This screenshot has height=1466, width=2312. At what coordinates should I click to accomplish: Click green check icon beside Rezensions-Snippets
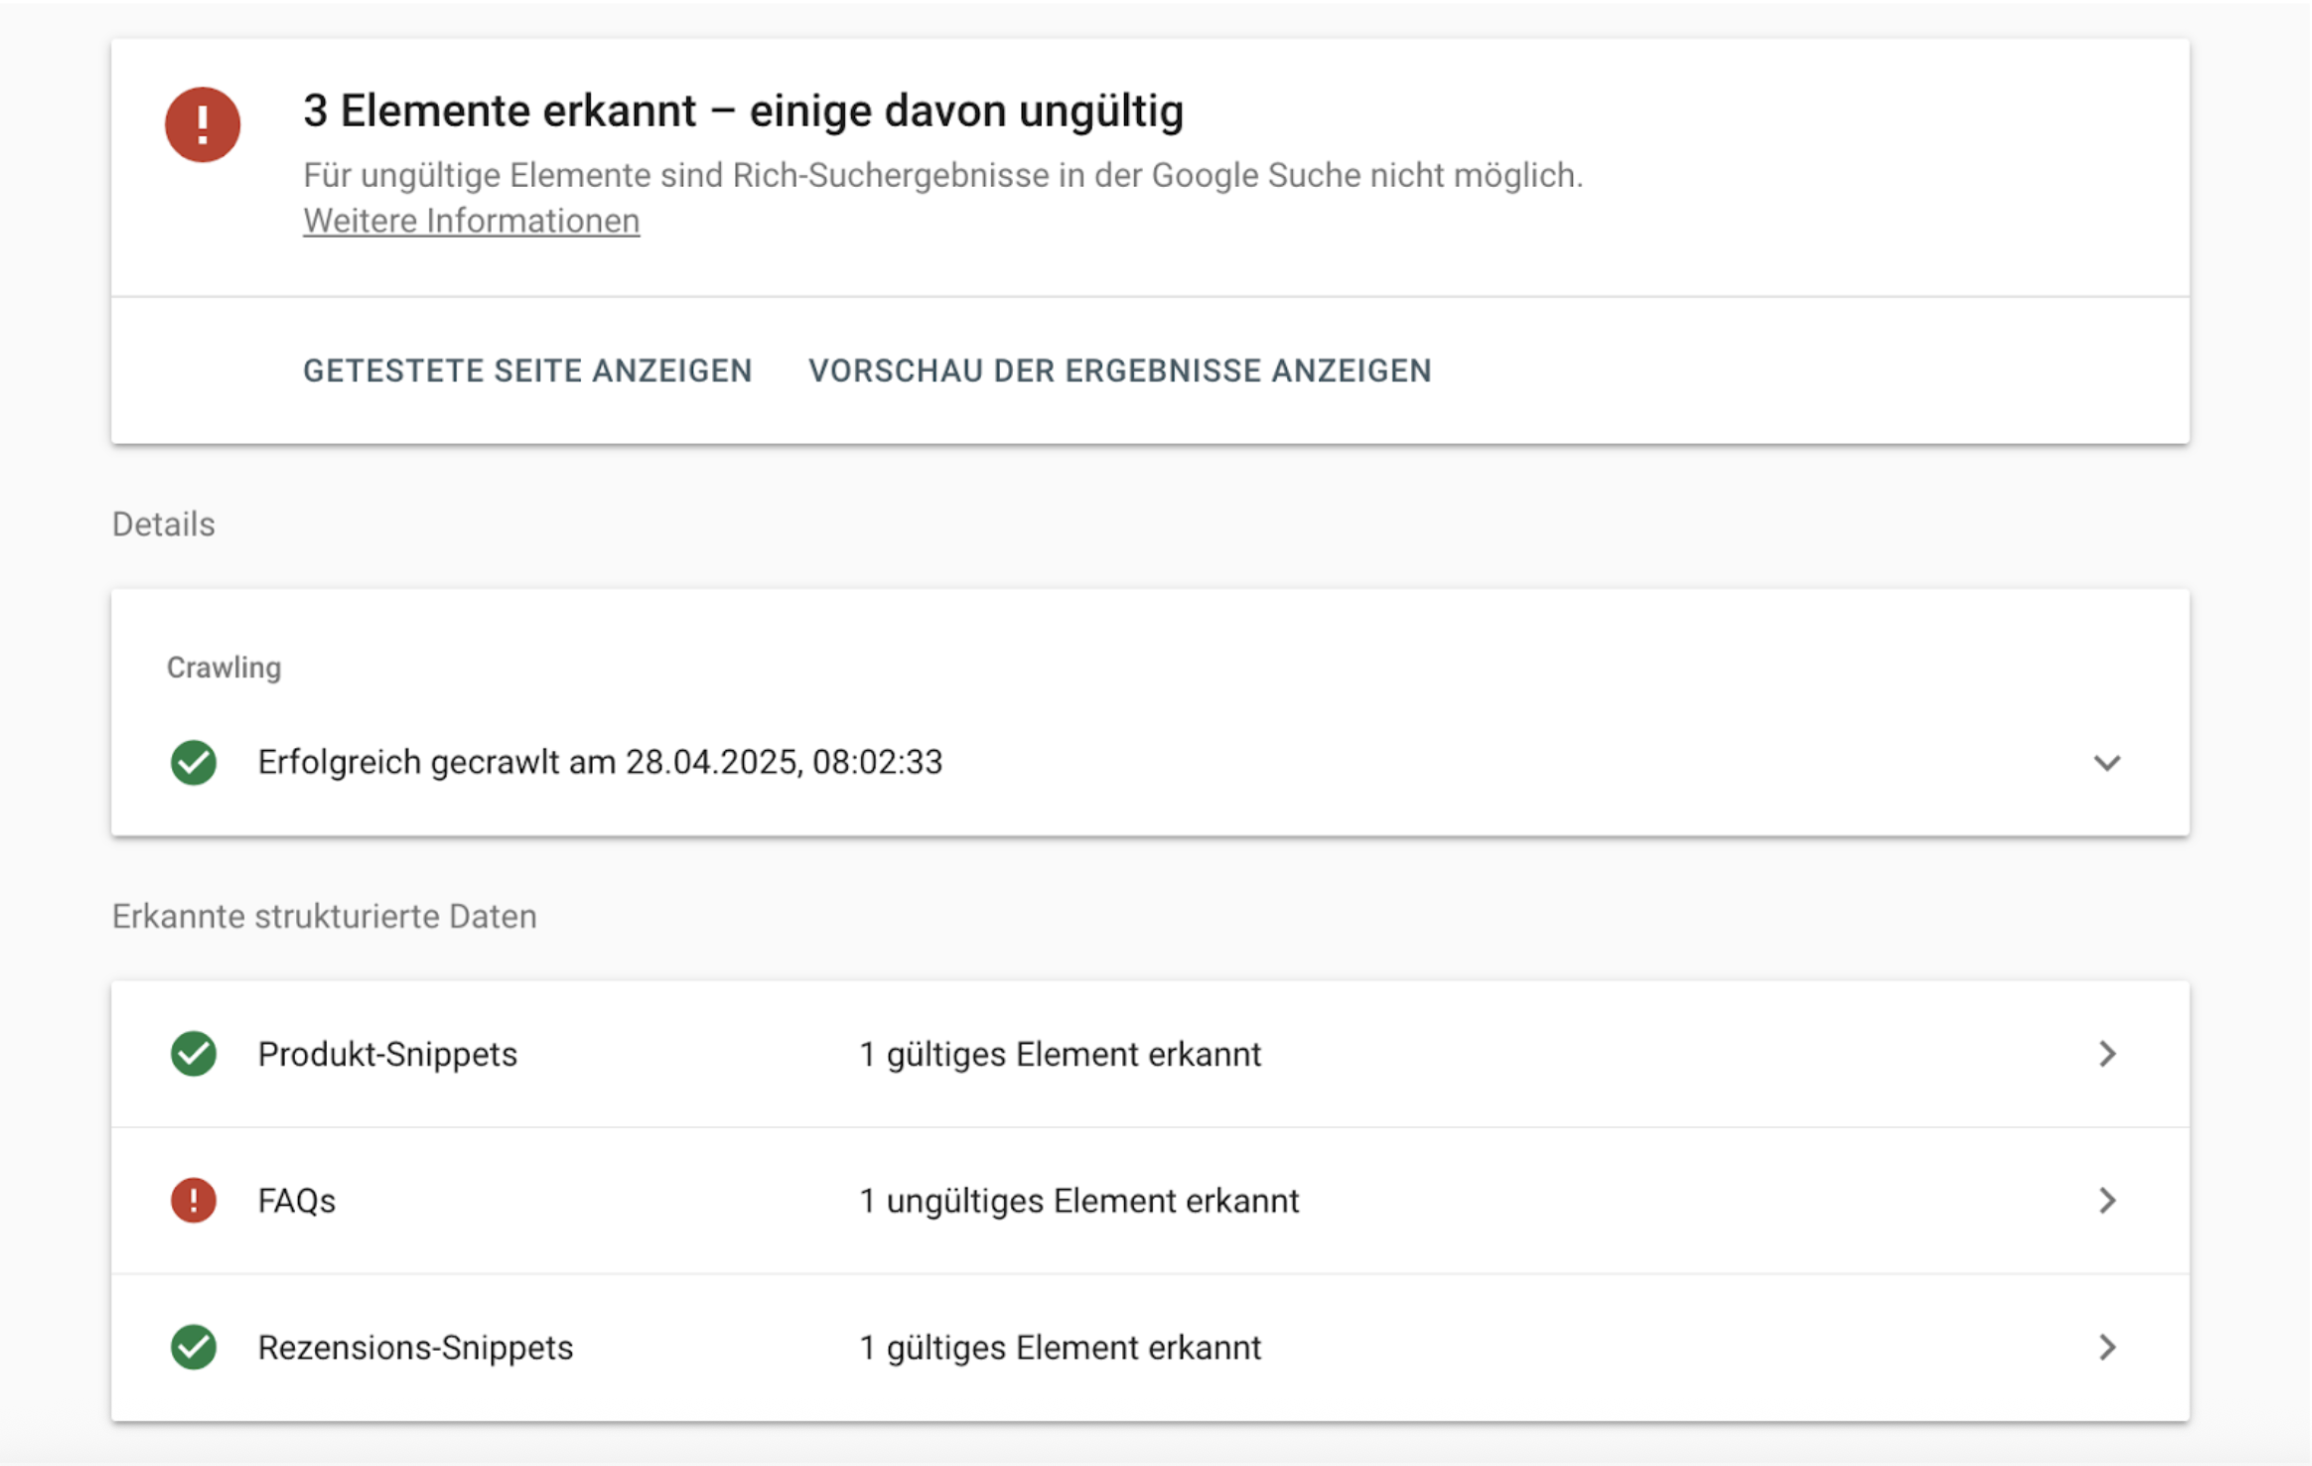coord(194,1347)
